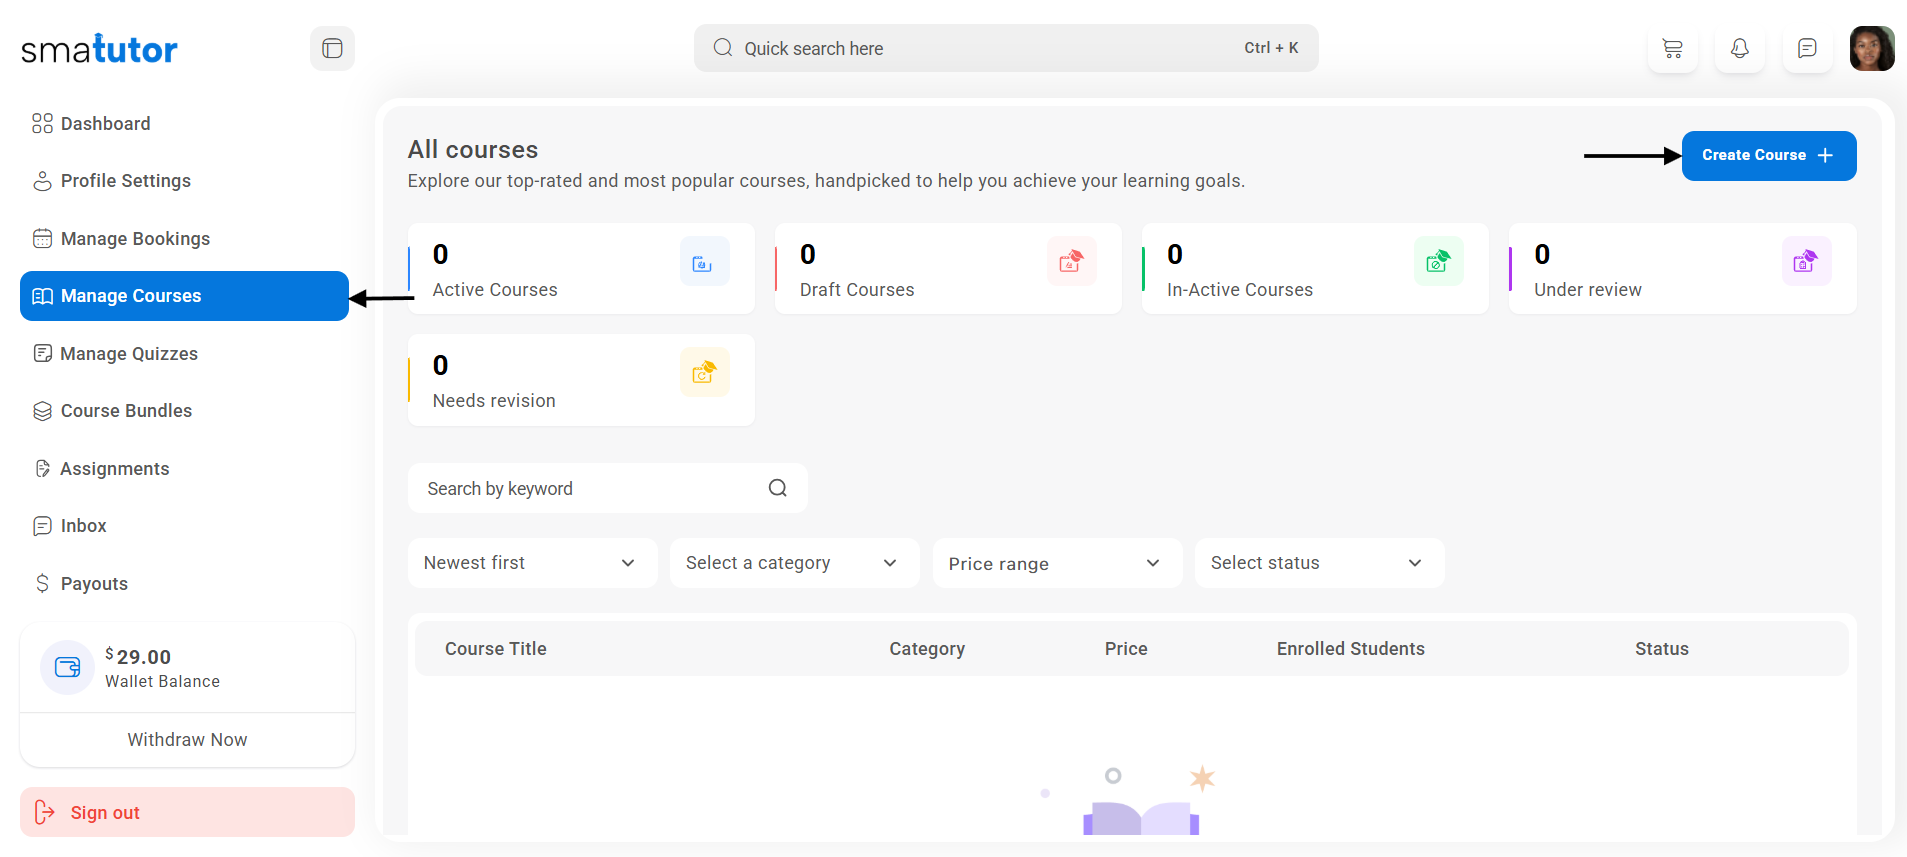Image resolution: width=1907 pixels, height=857 pixels.
Task: Open the notifications bell
Action: pos(1739,48)
